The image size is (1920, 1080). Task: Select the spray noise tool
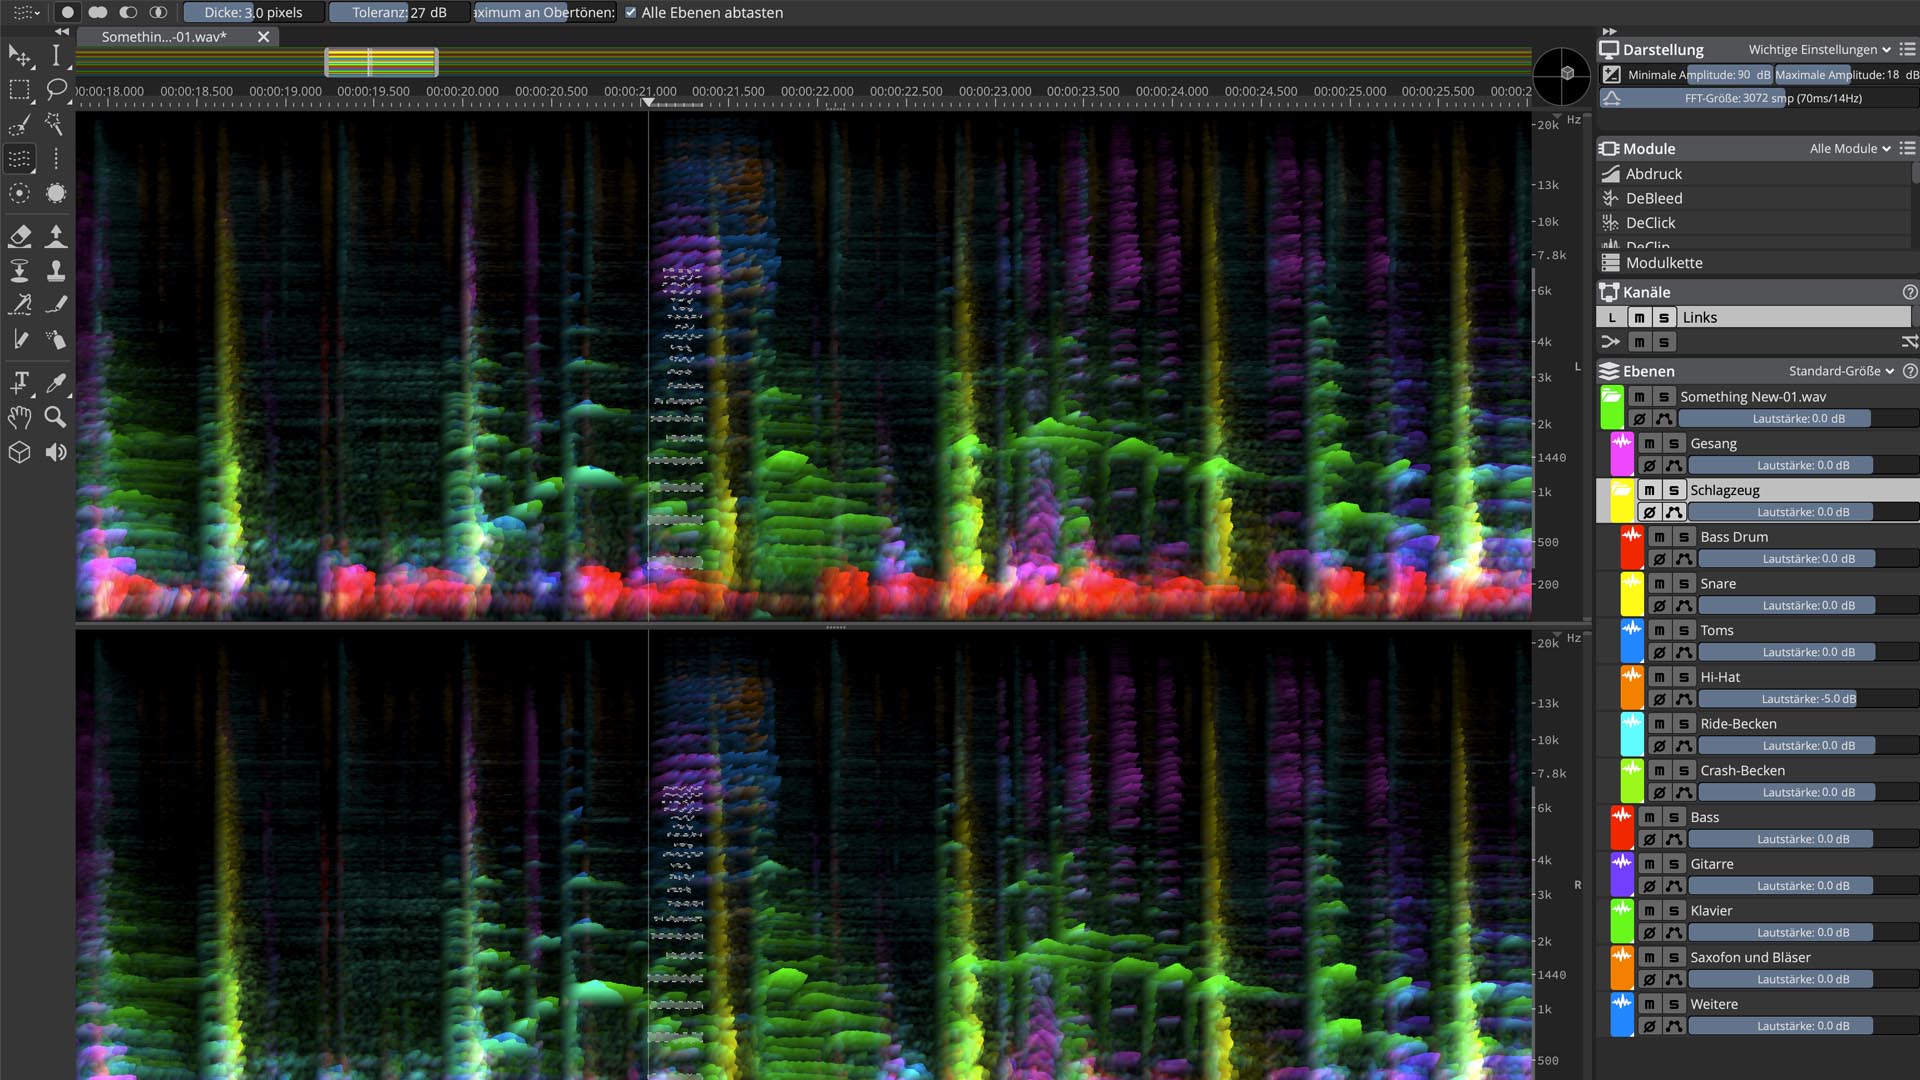point(56,339)
